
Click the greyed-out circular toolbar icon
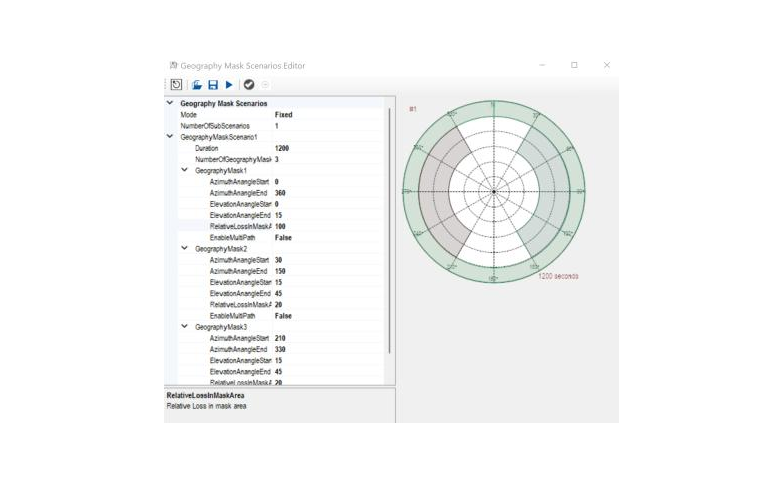(265, 86)
